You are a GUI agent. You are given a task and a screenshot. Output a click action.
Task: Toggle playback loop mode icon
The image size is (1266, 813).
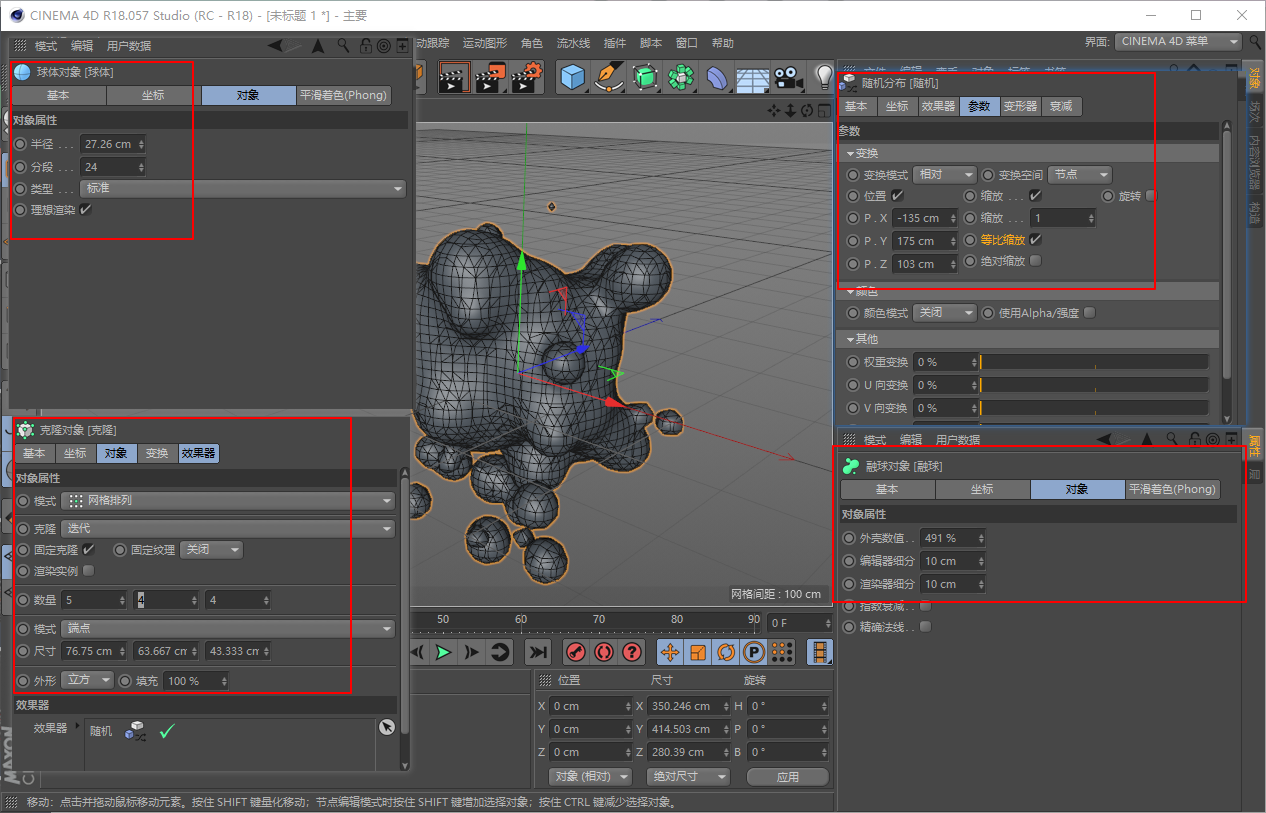[x=500, y=653]
